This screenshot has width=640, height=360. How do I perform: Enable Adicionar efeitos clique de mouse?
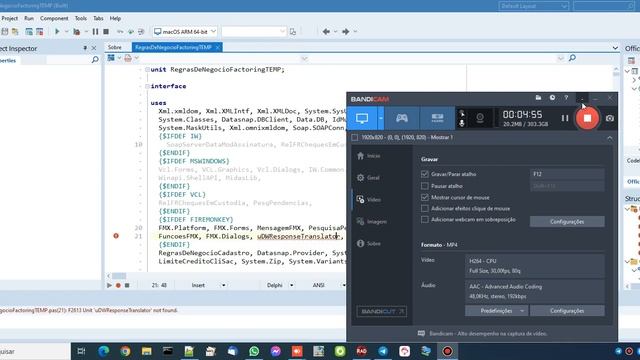coord(424,209)
